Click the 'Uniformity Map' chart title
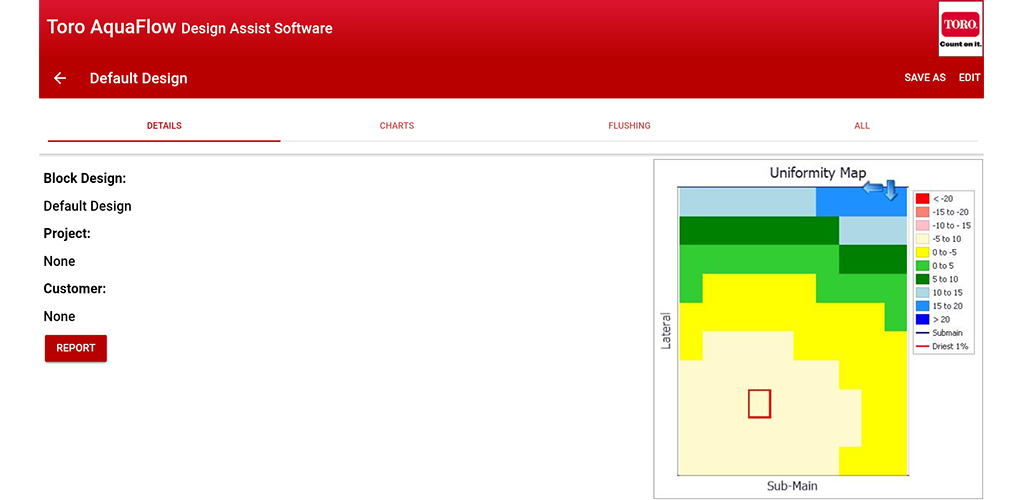1024x500 pixels. click(x=818, y=173)
